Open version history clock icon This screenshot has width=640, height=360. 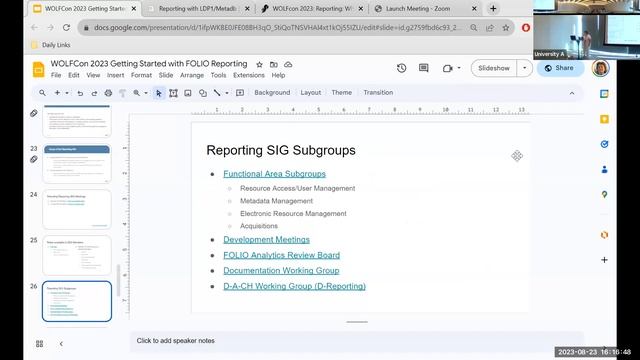pyautogui.click(x=401, y=68)
